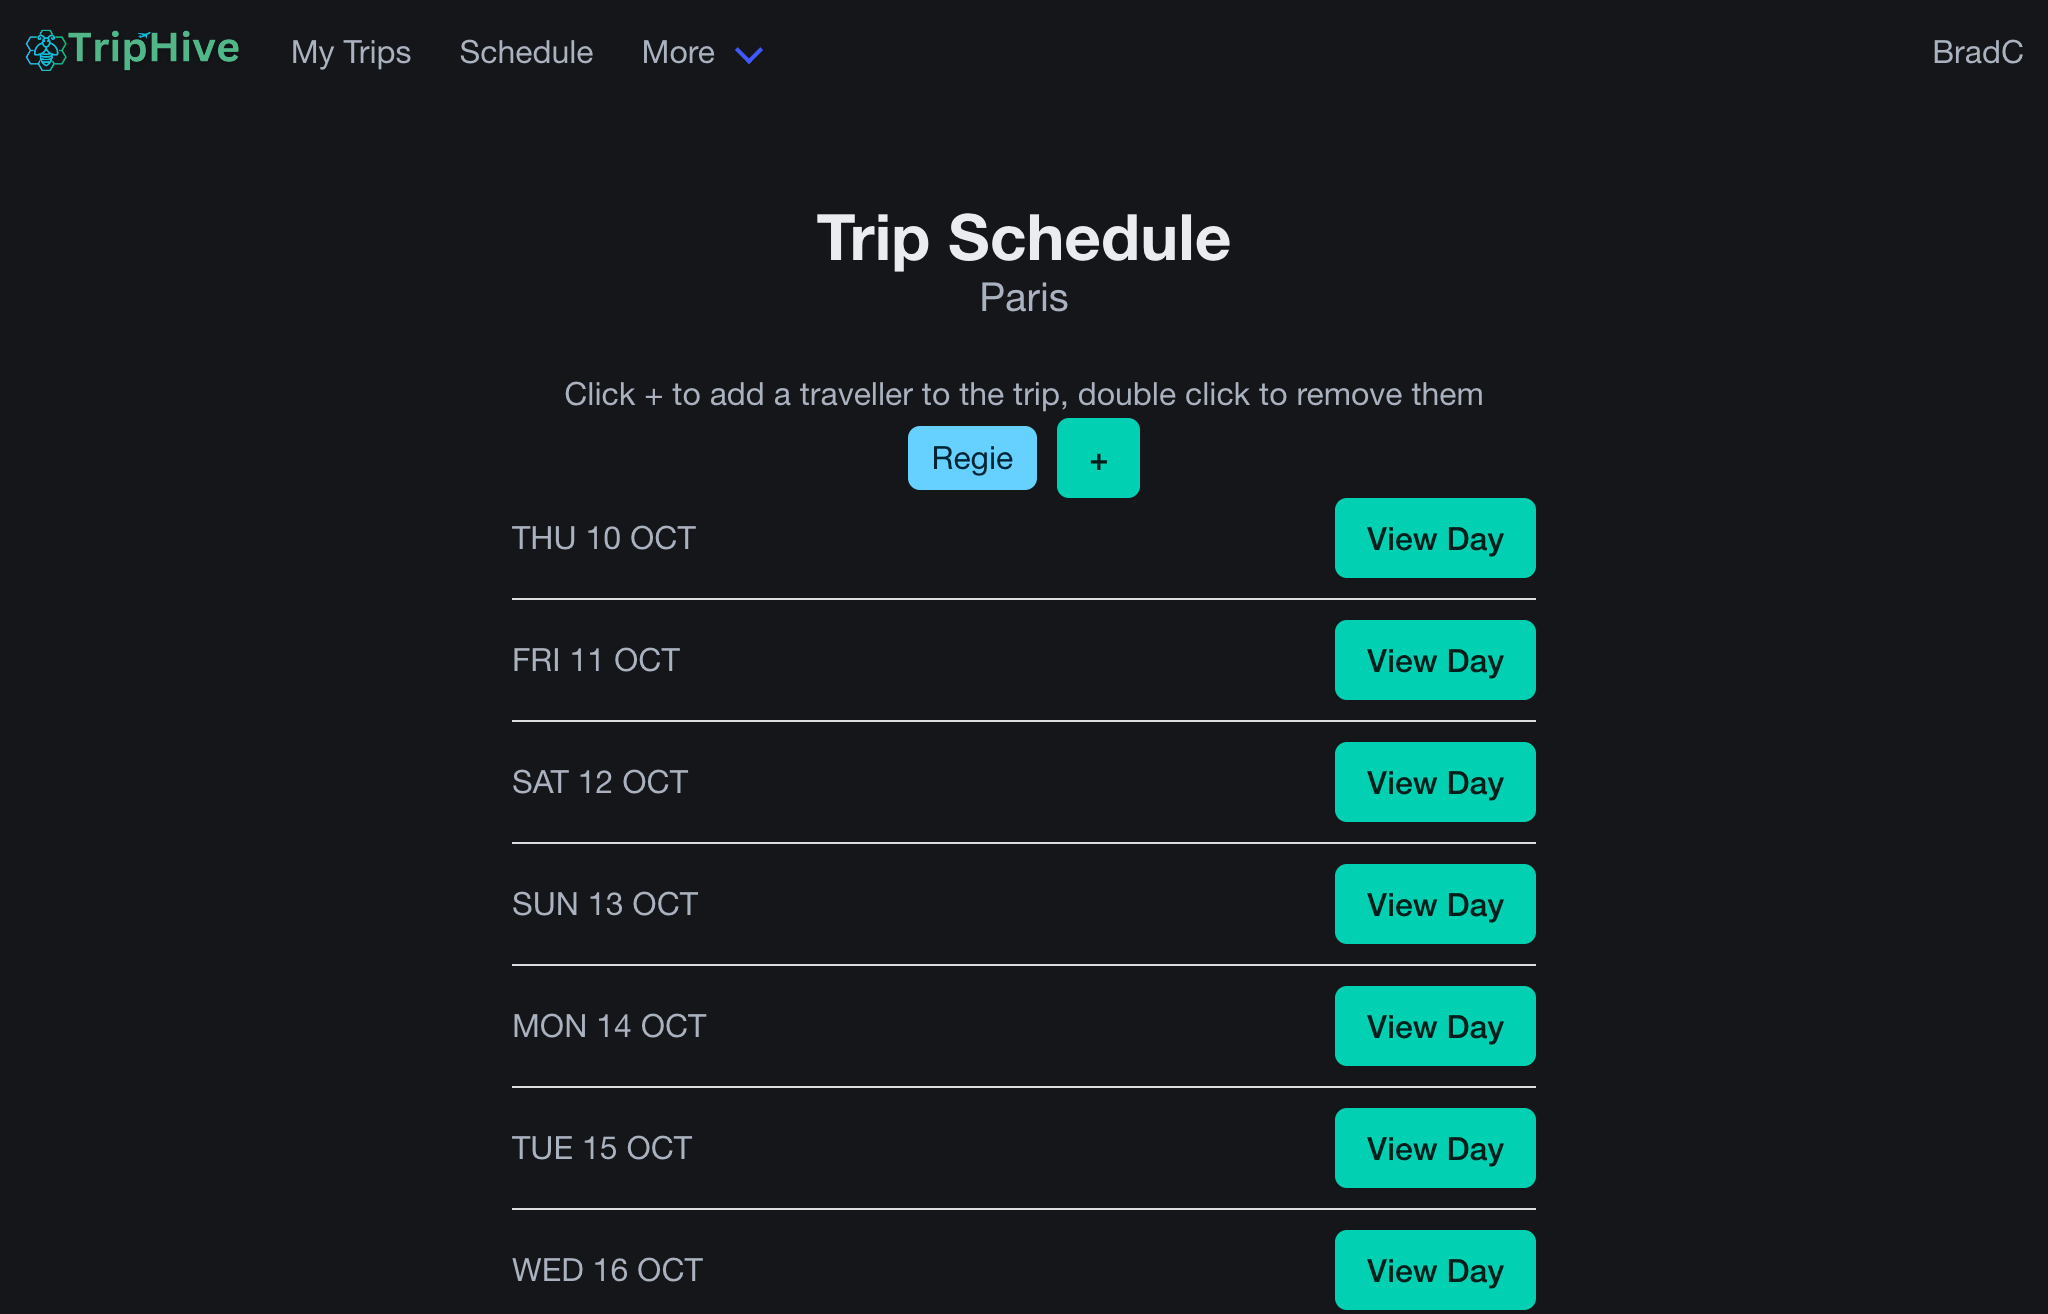Go to the Schedule navigation item
The width and height of the screenshot is (2048, 1314).
pyautogui.click(x=526, y=52)
